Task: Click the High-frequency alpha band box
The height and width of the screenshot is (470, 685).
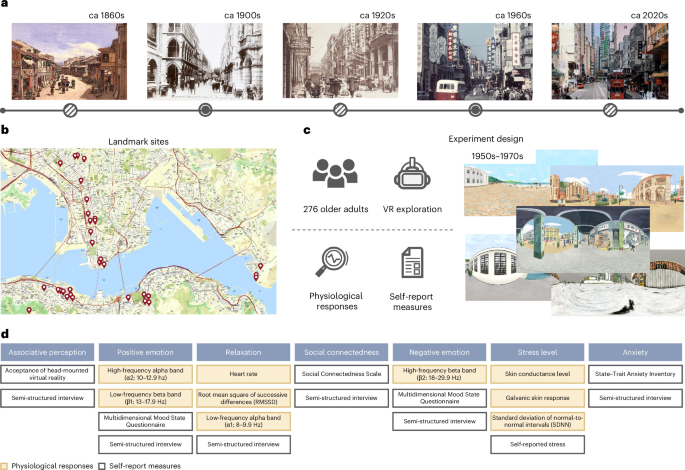Action: 145,374
